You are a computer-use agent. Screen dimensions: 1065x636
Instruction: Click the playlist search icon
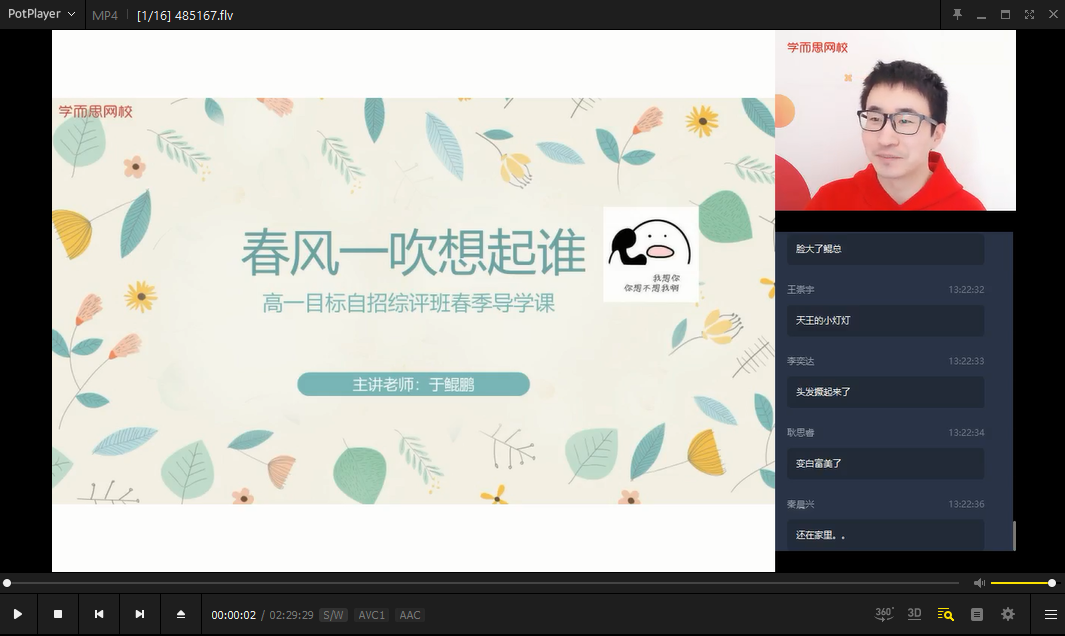tap(946, 614)
